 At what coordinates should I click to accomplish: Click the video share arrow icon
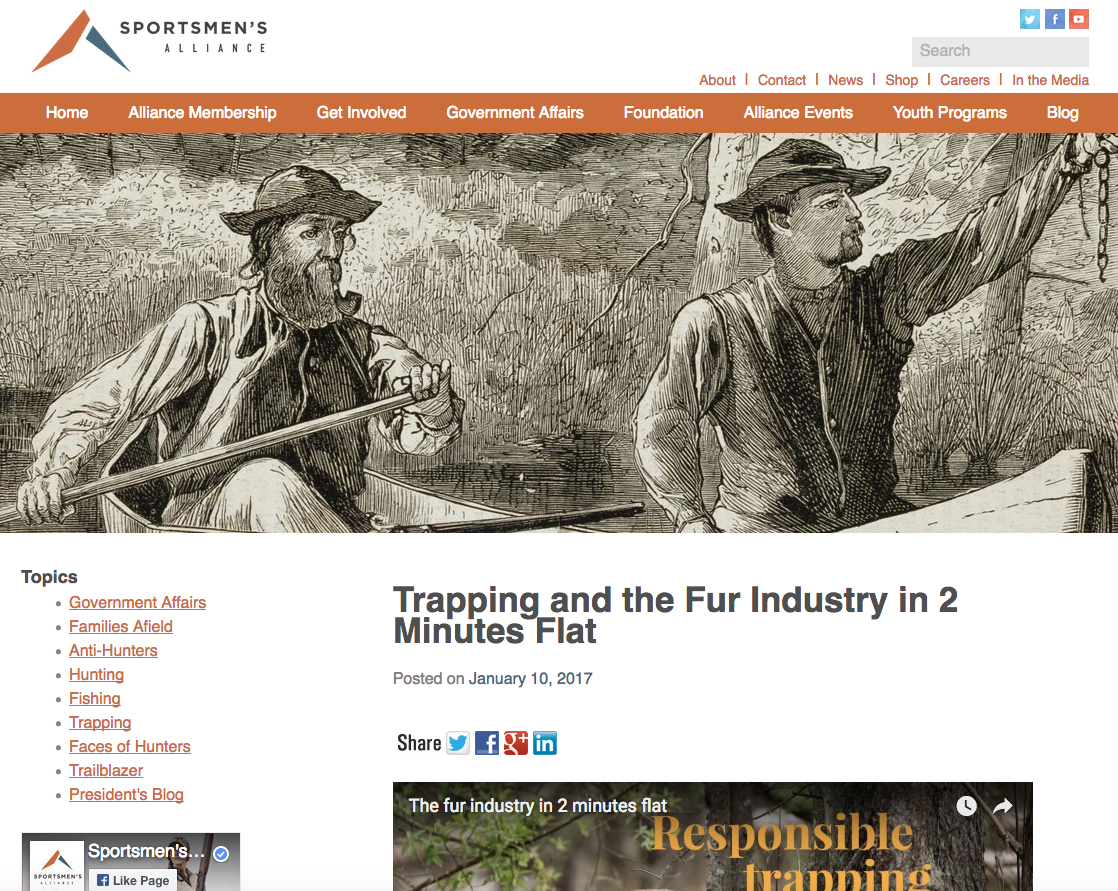coord(1002,806)
